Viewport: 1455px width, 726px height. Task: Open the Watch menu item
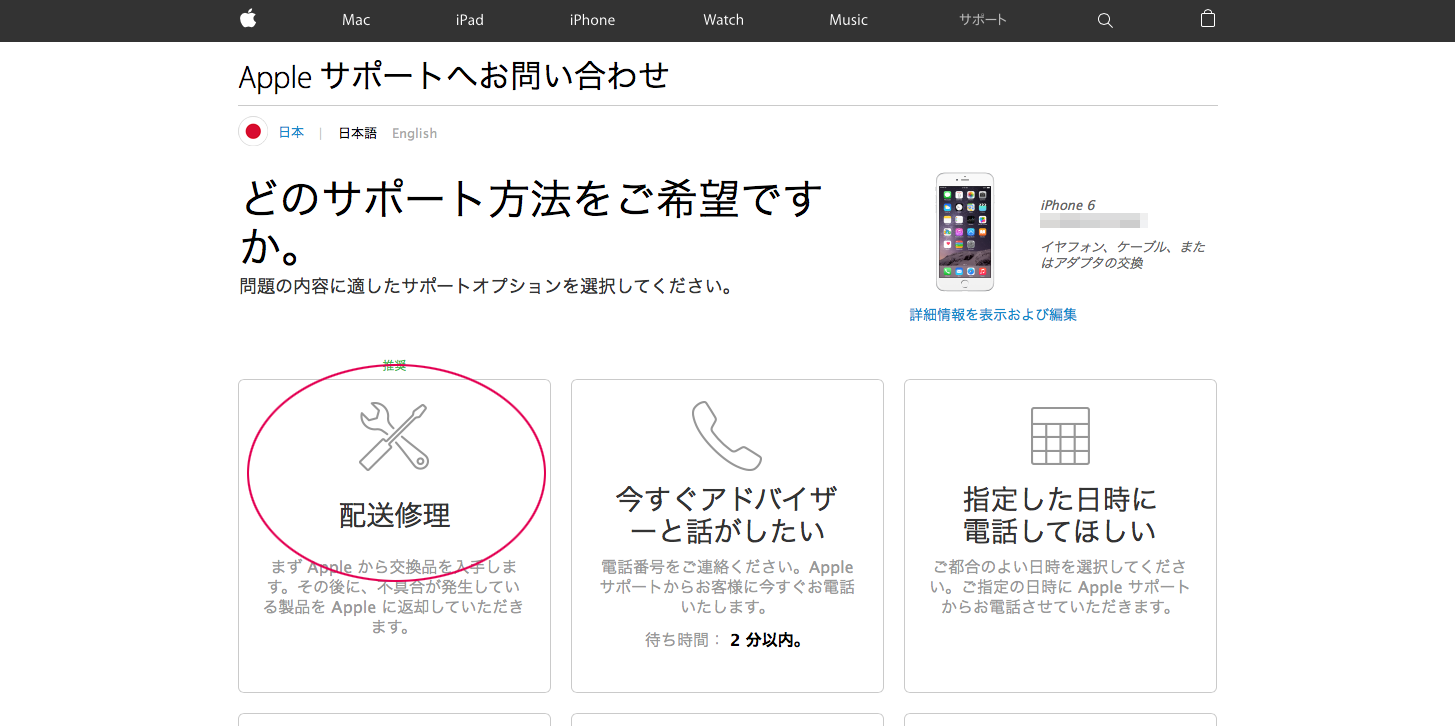[723, 20]
